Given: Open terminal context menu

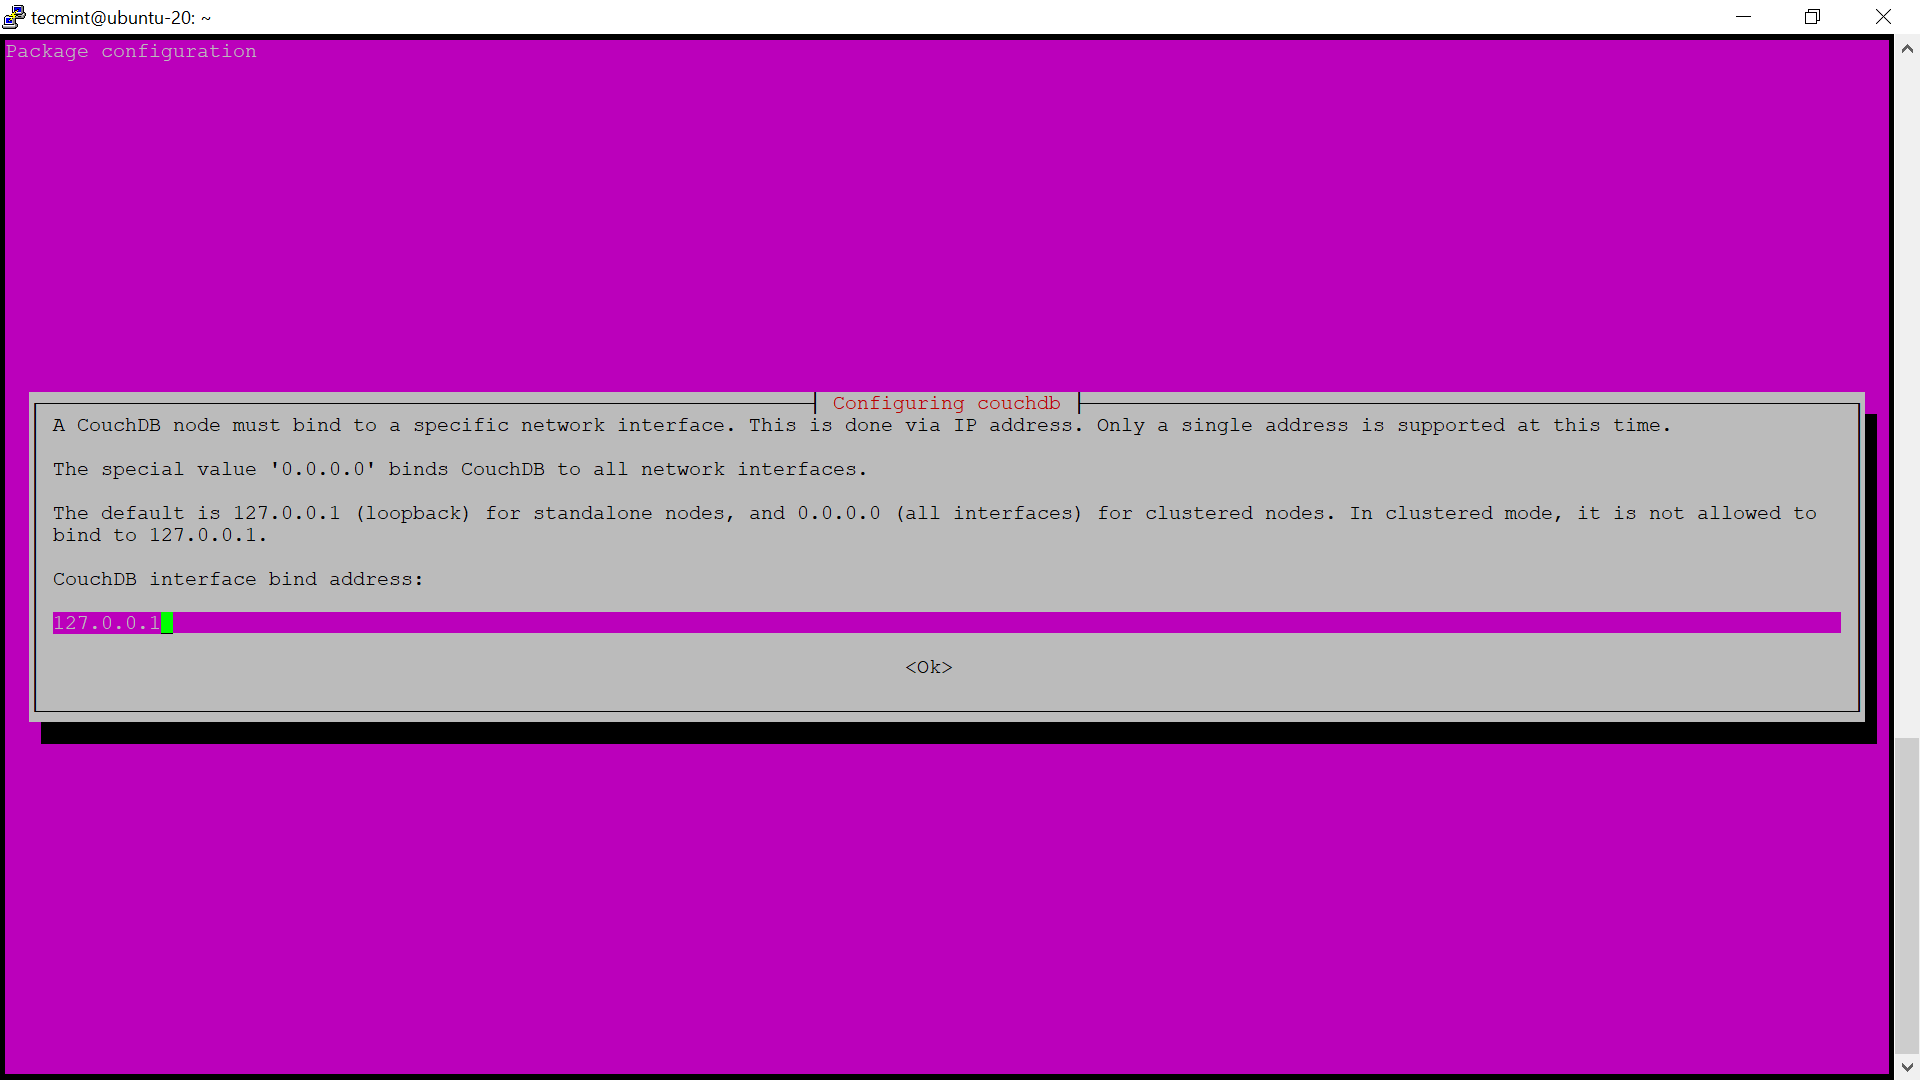Looking at the screenshot, I should 12,17.
